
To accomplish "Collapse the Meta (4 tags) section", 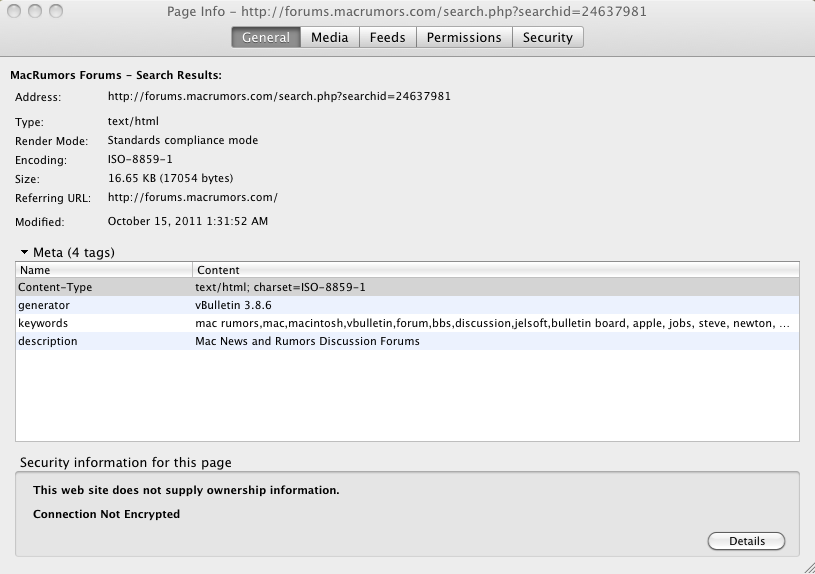I will (24, 252).
